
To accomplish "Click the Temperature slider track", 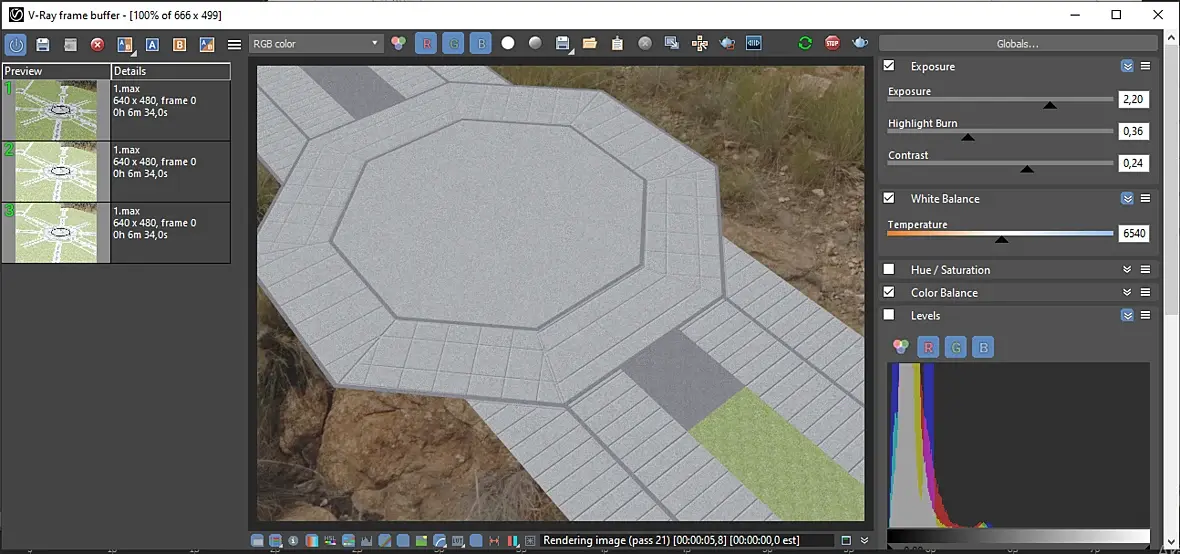I will pos(1000,233).
